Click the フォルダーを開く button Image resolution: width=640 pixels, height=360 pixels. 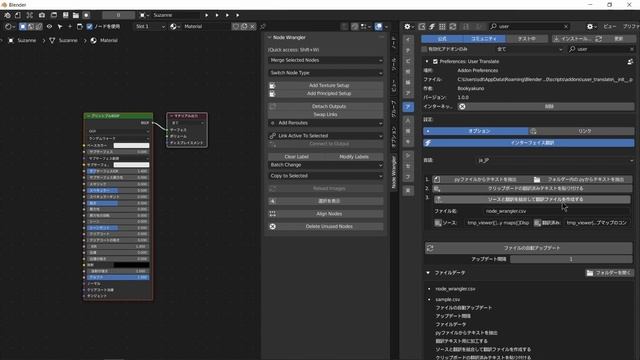609,273
